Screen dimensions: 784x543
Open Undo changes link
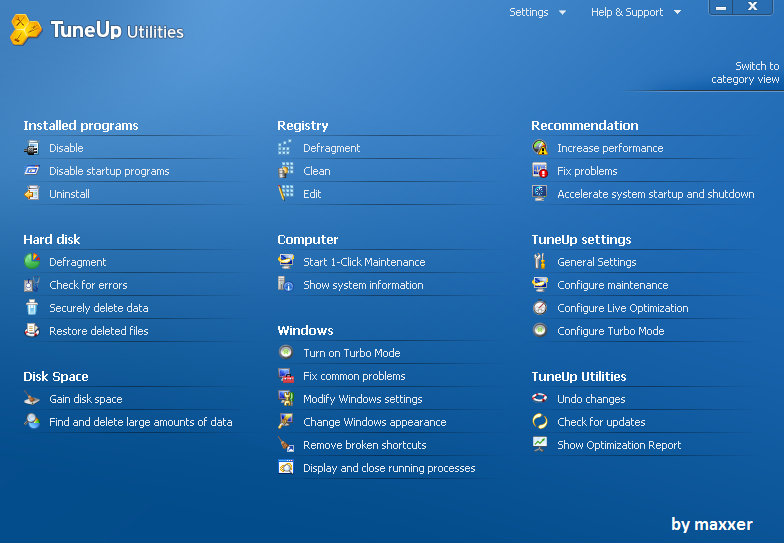point(591,399)
